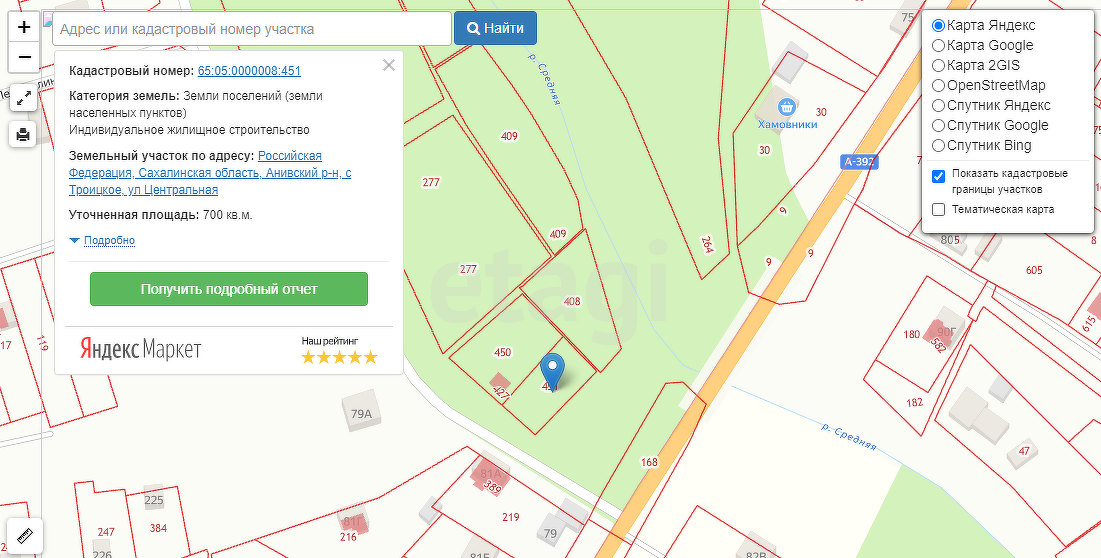Click the print map icon

(24, 133)
